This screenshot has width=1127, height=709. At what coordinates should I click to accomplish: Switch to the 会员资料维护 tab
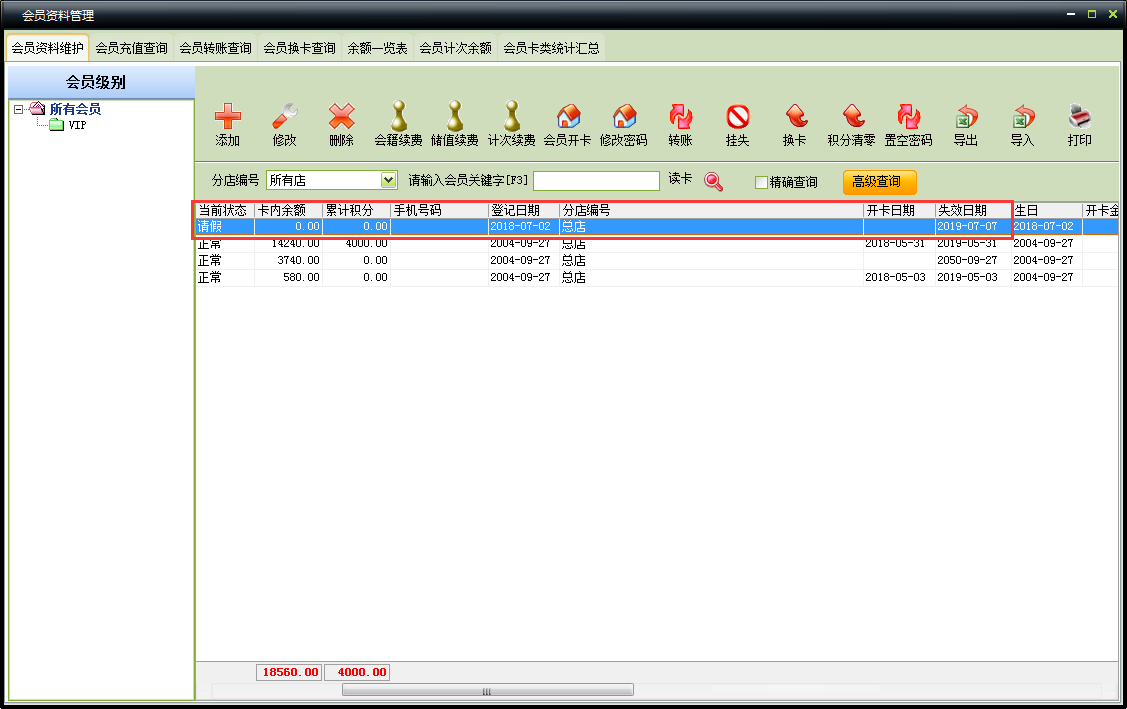click(x=47, y=48)
